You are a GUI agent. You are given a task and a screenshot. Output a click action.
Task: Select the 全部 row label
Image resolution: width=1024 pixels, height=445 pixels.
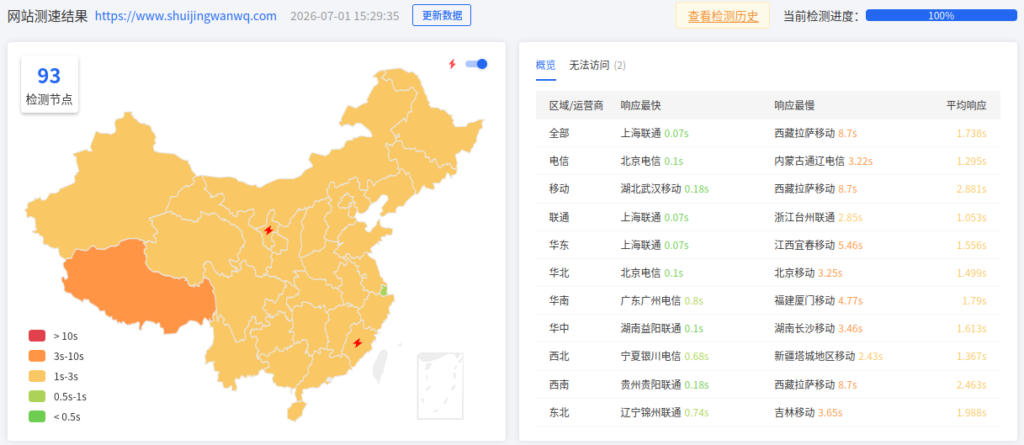click(559, 133)
